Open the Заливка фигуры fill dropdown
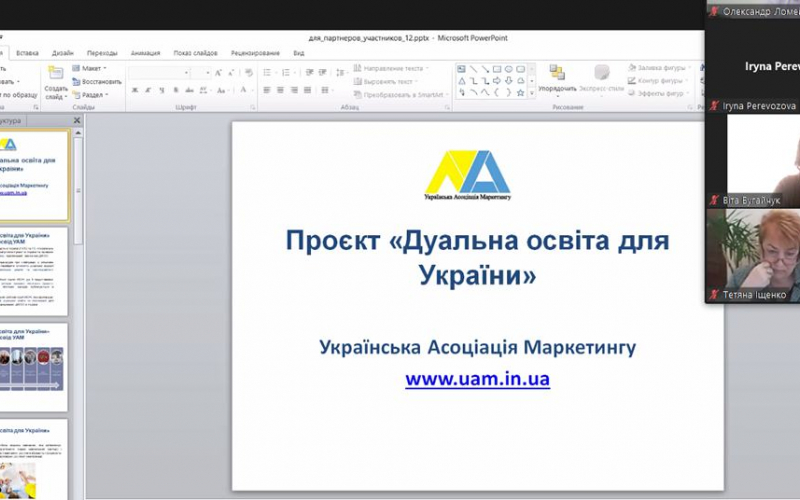Screen dimensions: 800x500 point(659,68)
